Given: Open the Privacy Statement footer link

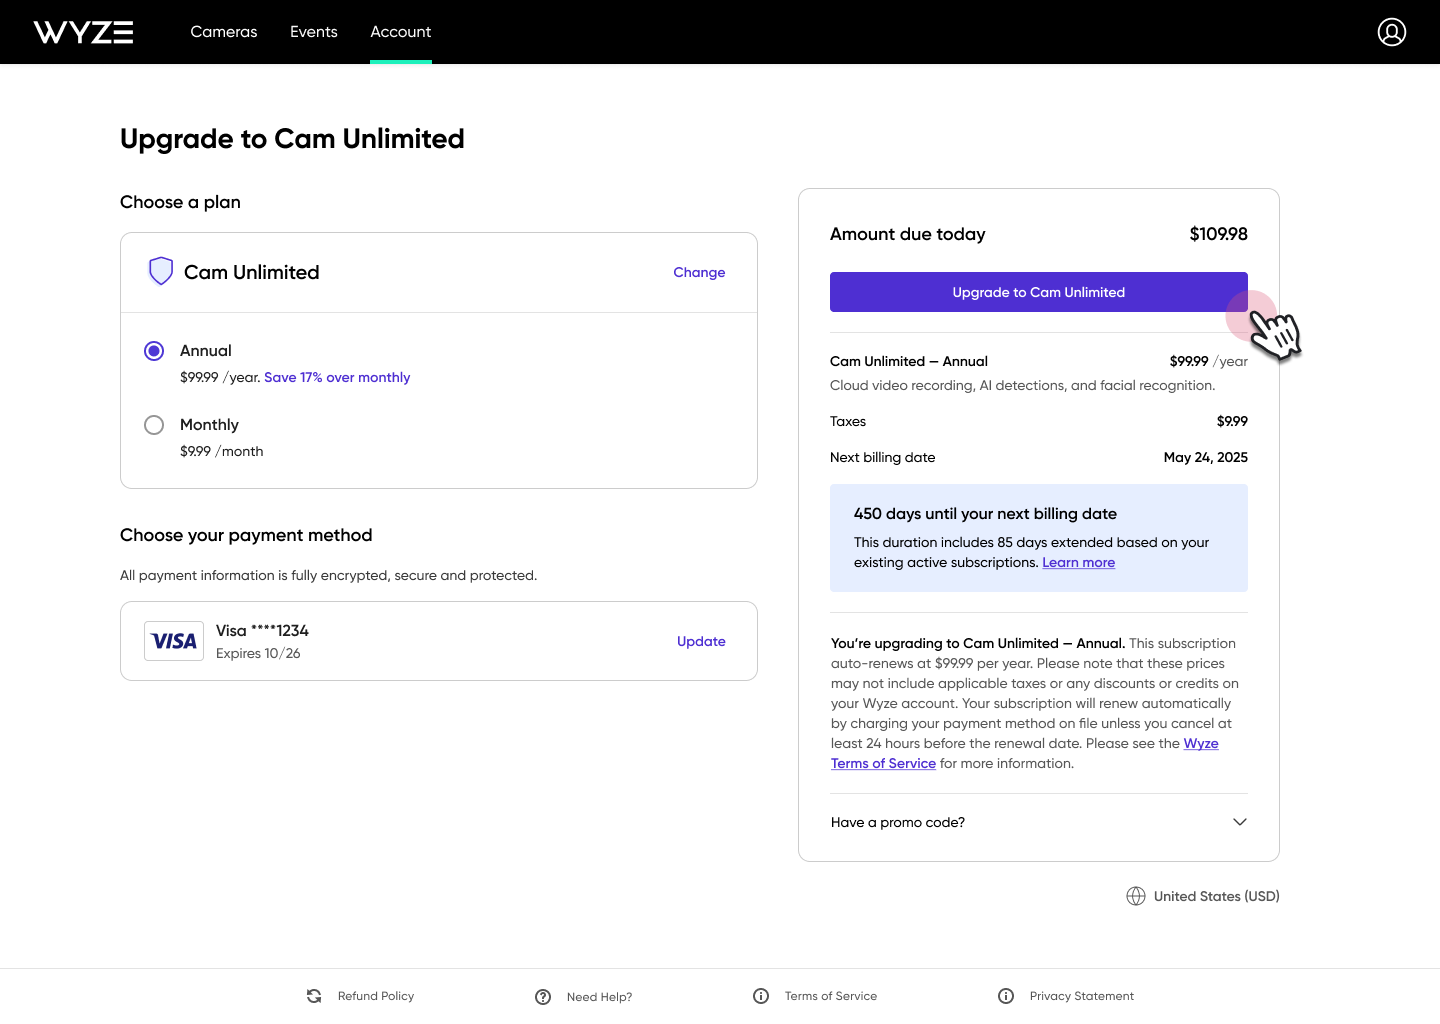Looking at the screenshot, I should 1082,996.
